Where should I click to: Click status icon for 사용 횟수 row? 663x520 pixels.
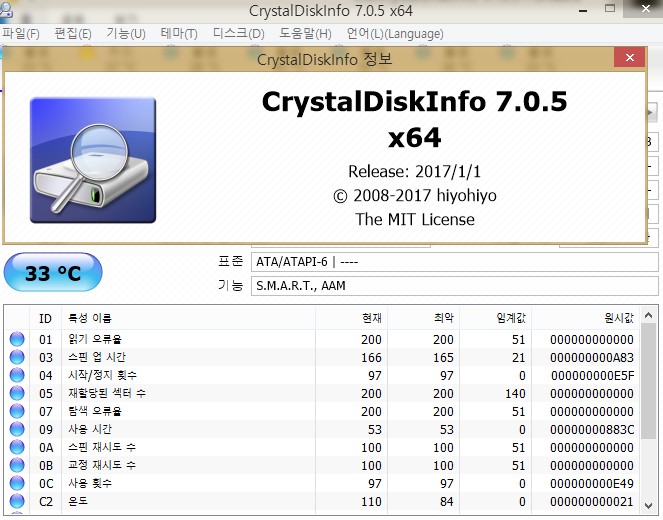(17, 483)
